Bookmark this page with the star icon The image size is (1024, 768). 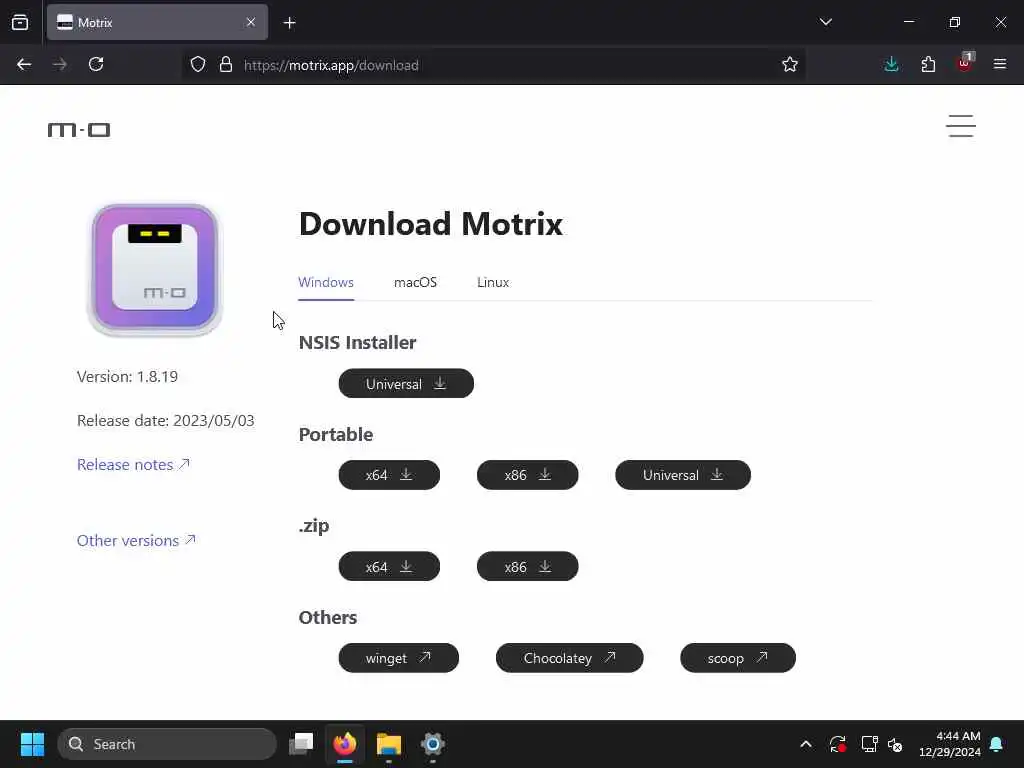(x=790, y=64)
